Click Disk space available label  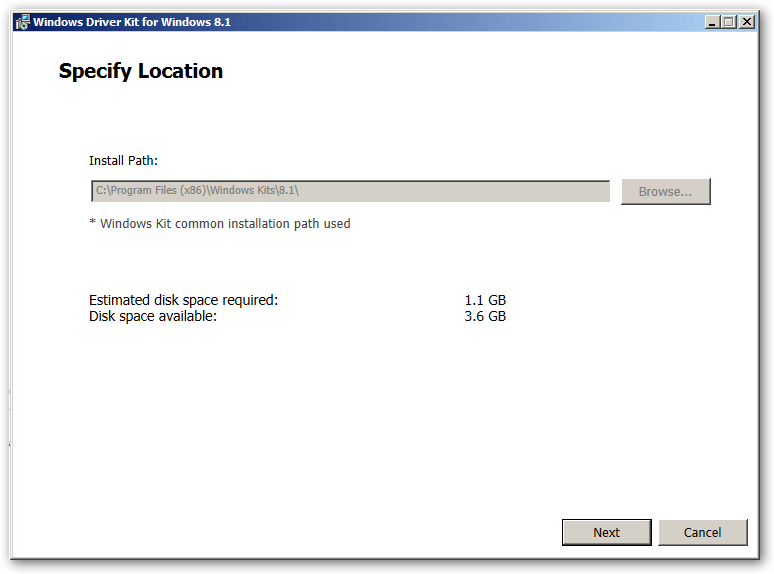[153, 316]
